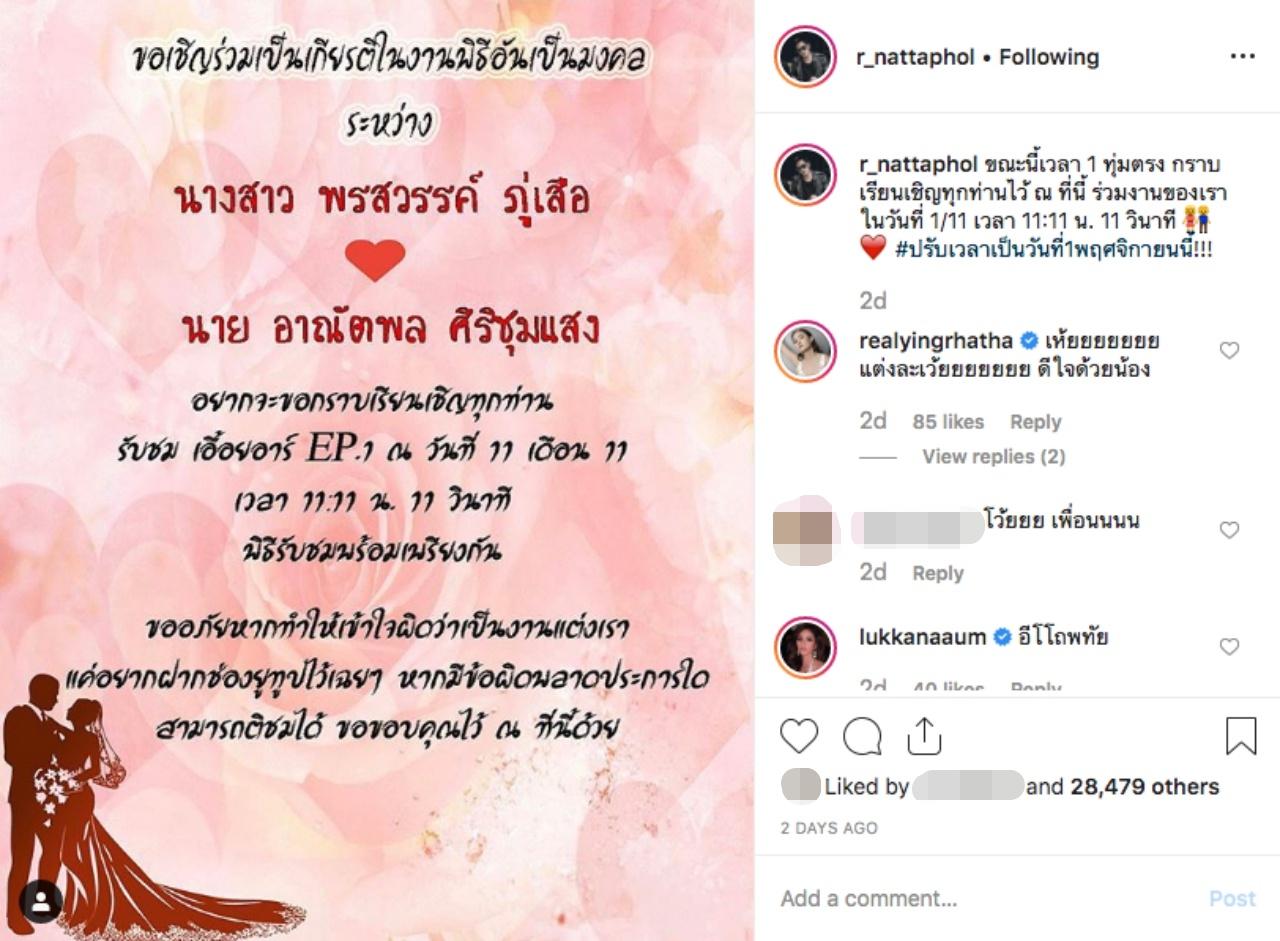The image size is (1280, 941).
Task: Click the Following status next to r_nattaphol
Action: tap(1049, 57)
